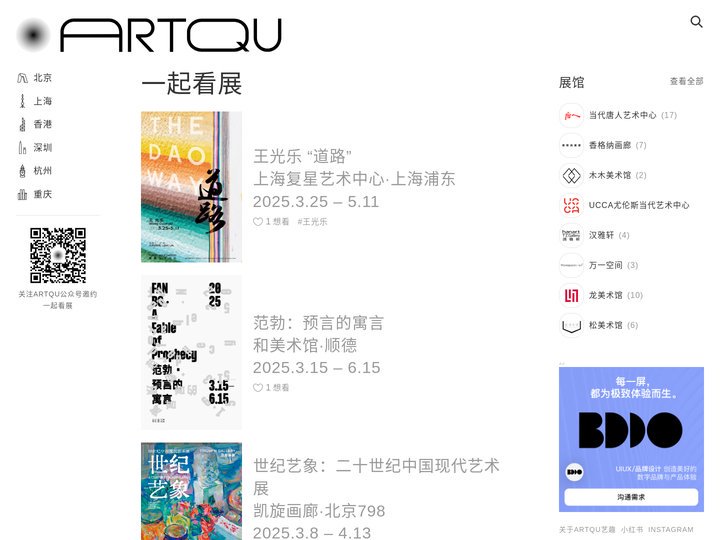Click the #王光乐 hashtag

[x=312, y=222]
